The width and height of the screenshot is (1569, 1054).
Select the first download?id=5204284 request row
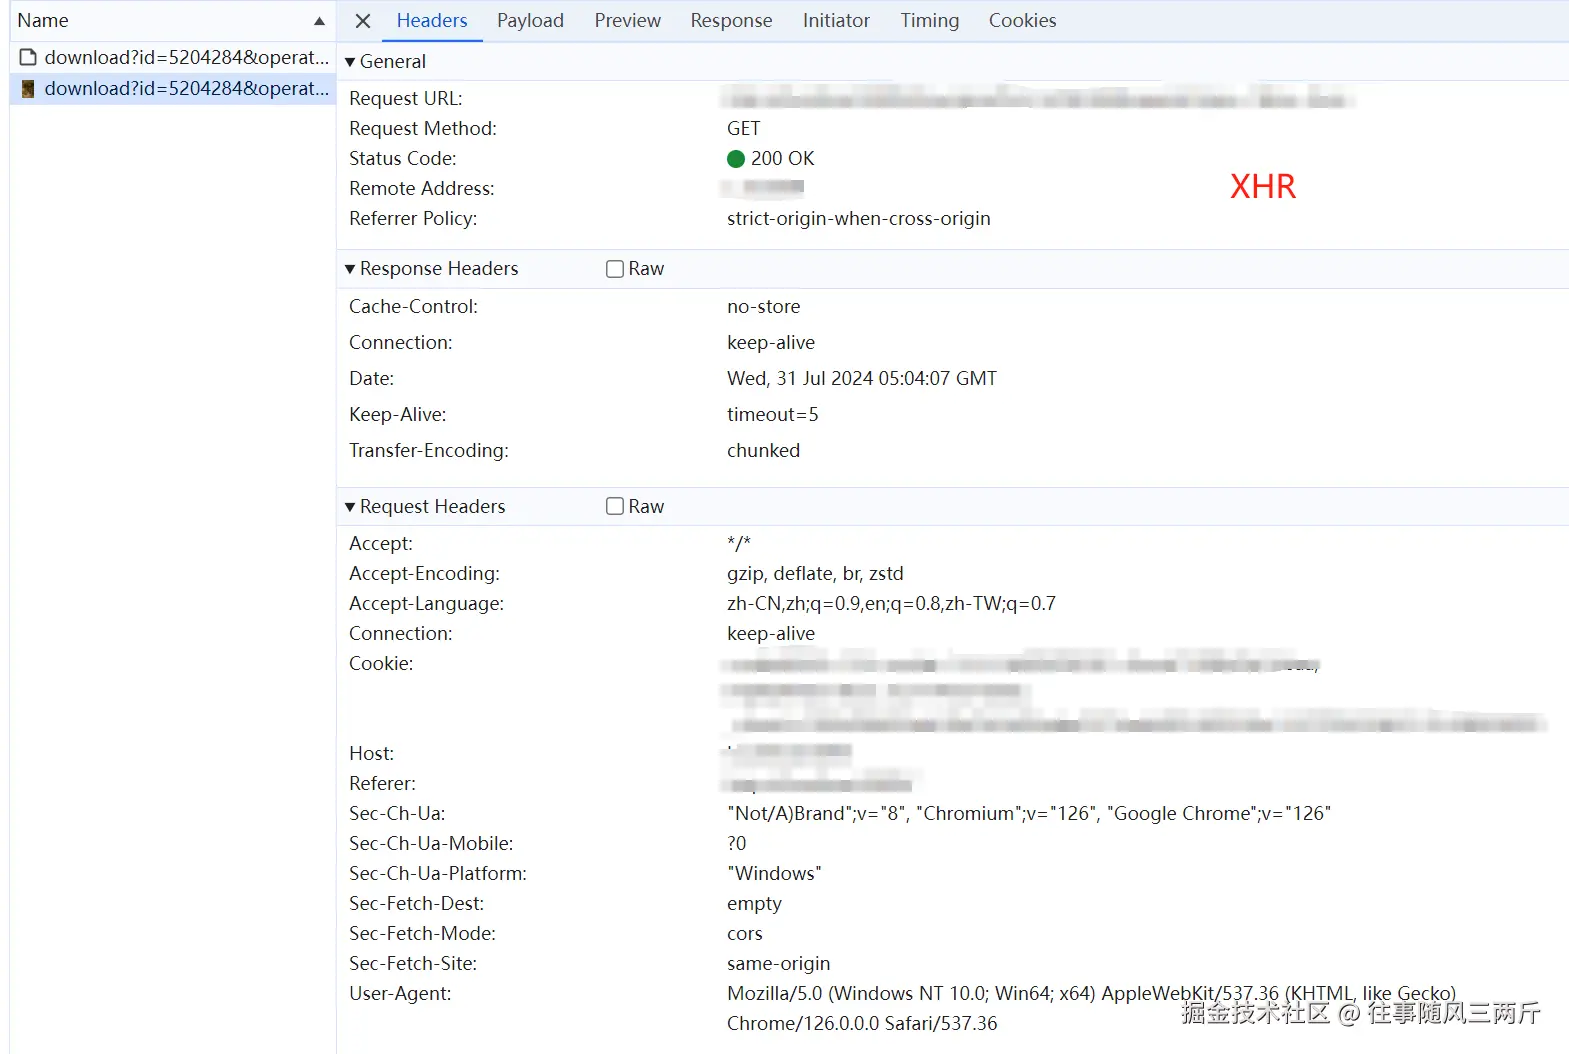[x=173, y=58]
